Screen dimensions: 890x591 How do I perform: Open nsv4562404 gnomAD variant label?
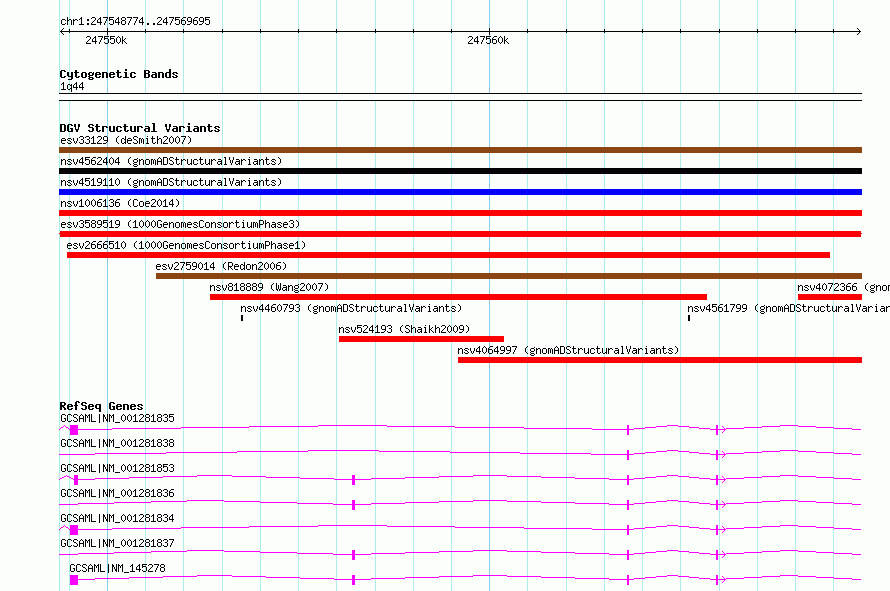(x=171, y=161)
